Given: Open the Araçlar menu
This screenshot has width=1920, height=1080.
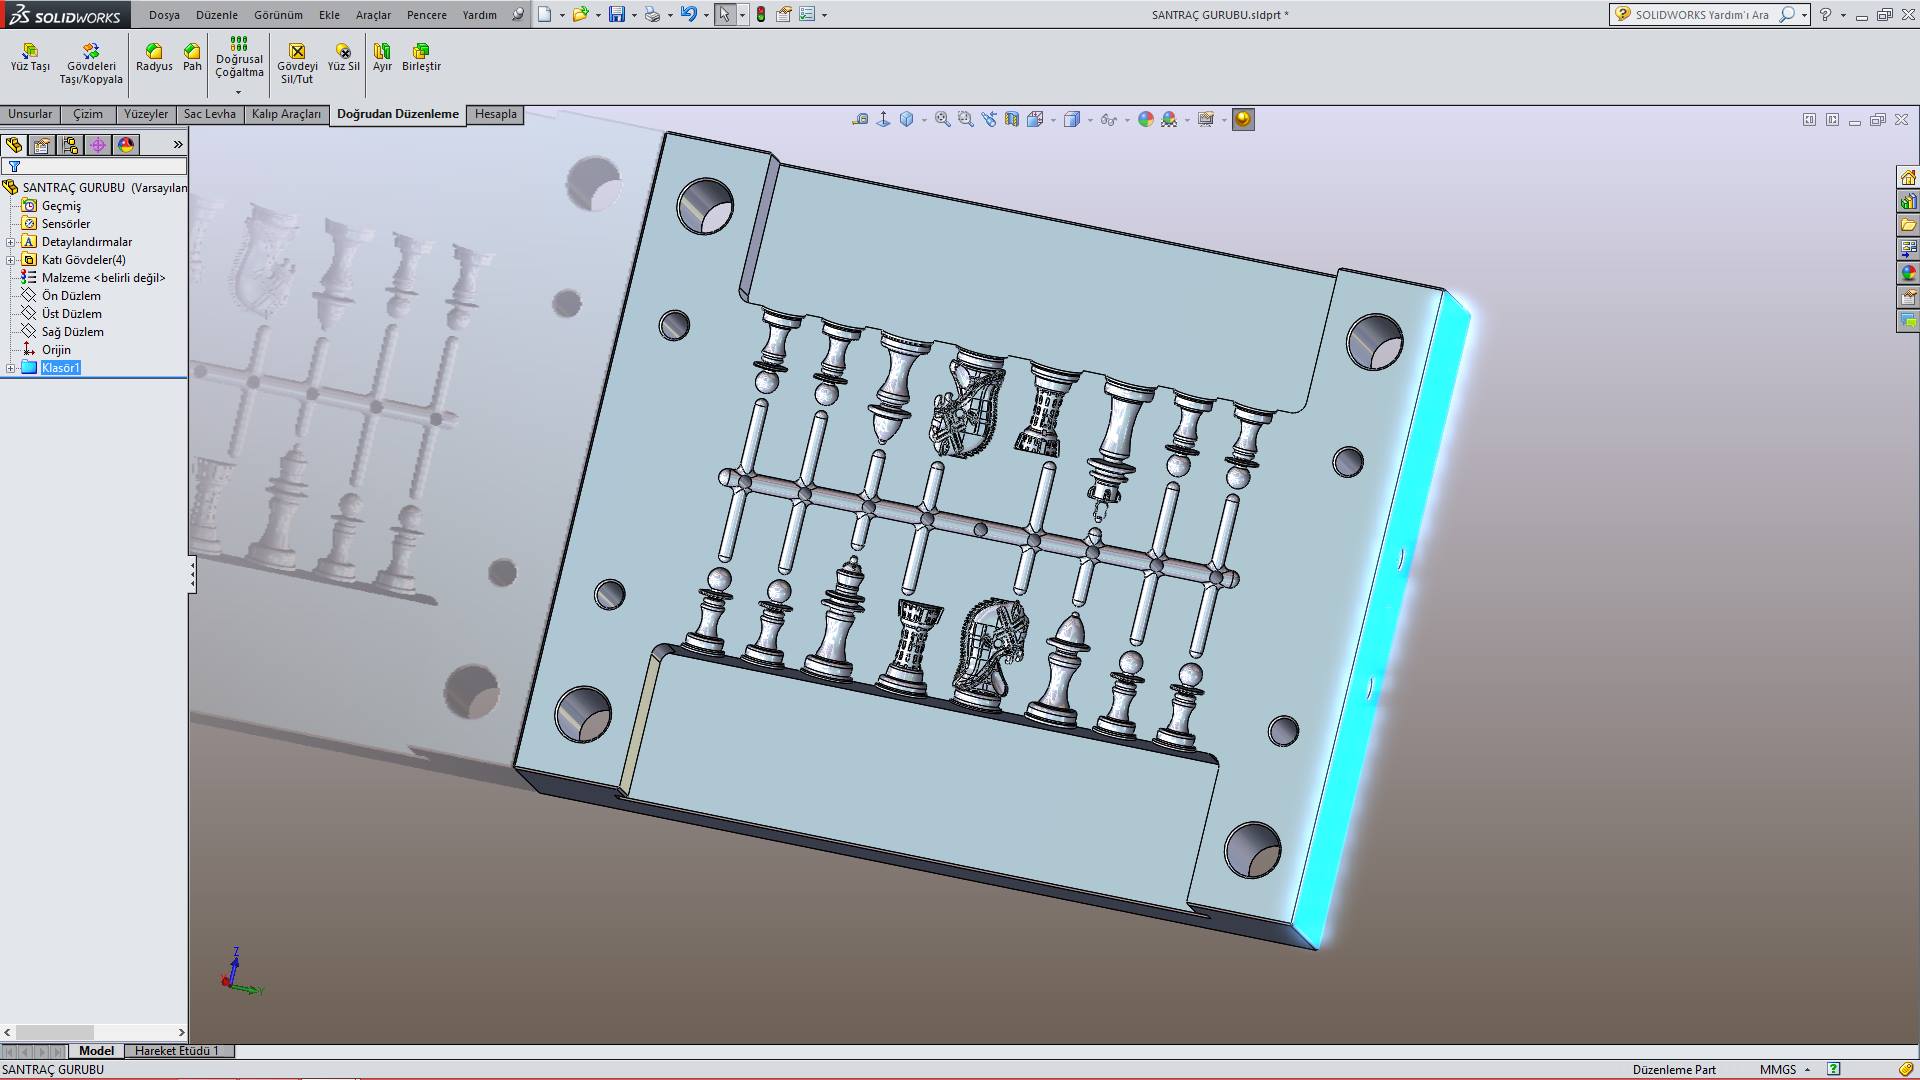Looking at the screenshot, I should 373,15.
